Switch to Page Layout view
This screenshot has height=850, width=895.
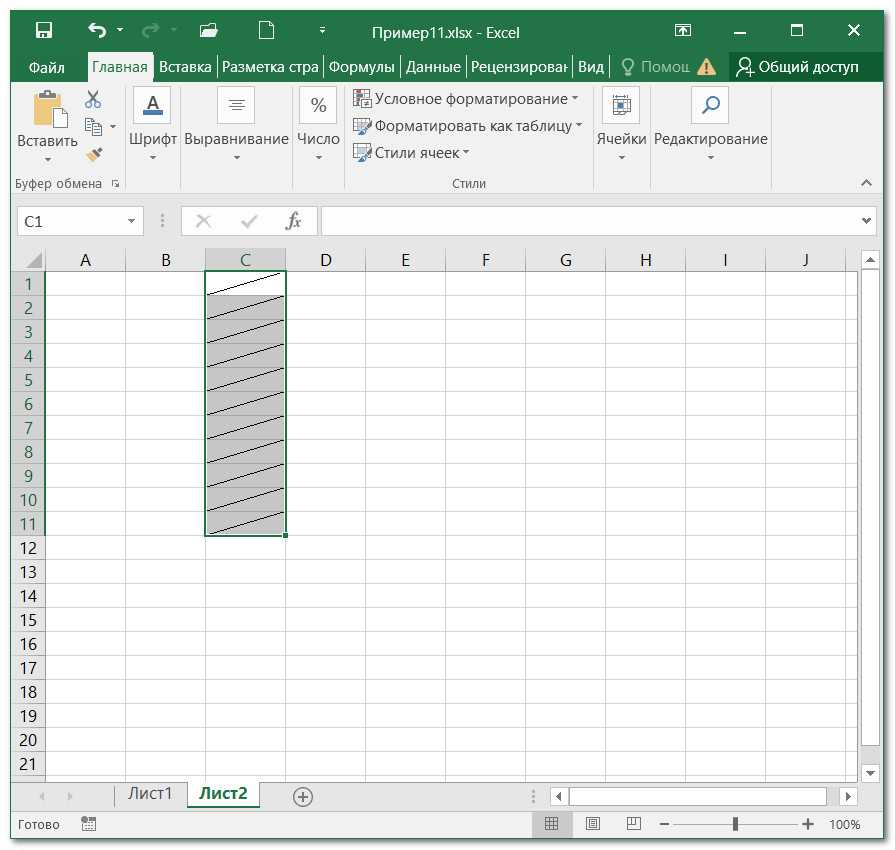tap(592, 824)
